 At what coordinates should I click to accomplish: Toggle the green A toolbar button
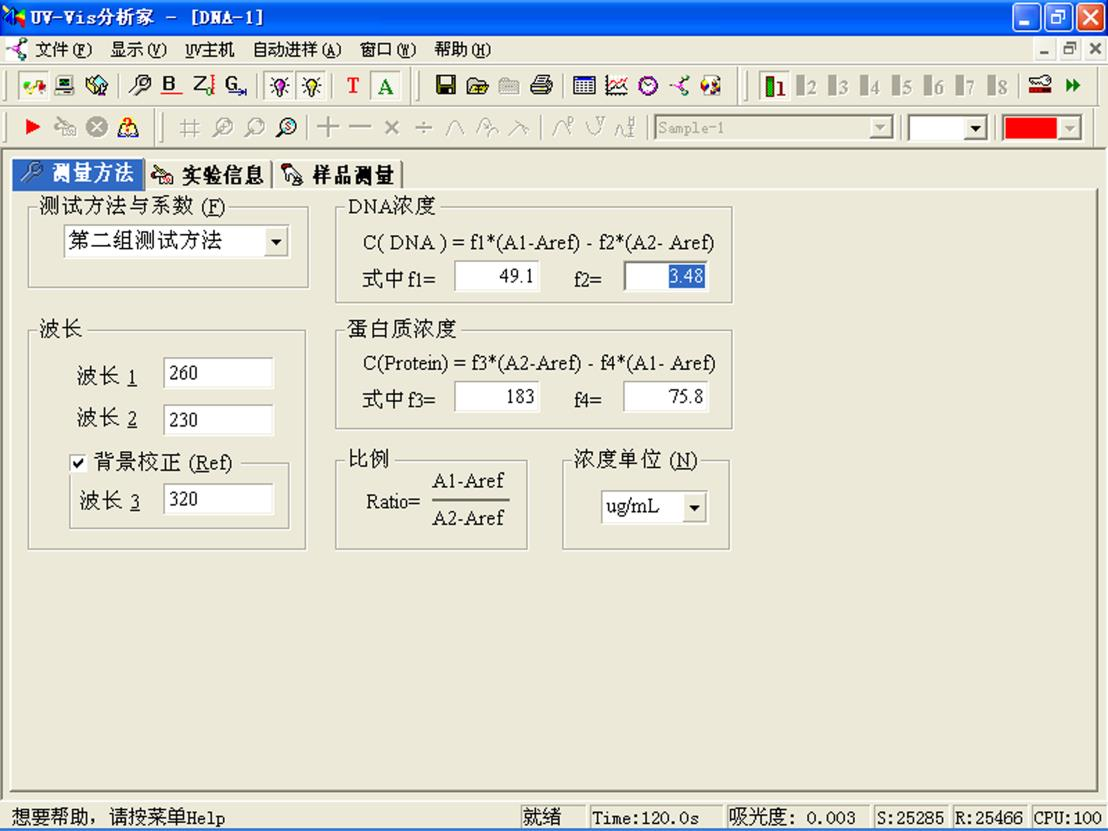click(385, 86)
